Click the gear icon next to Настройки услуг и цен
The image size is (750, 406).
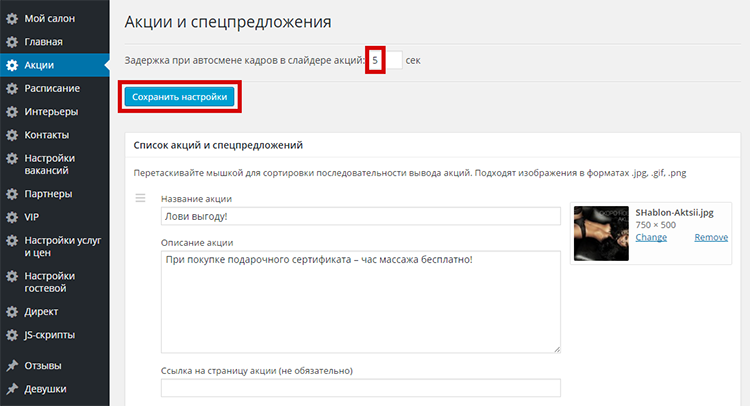[12, 241]
